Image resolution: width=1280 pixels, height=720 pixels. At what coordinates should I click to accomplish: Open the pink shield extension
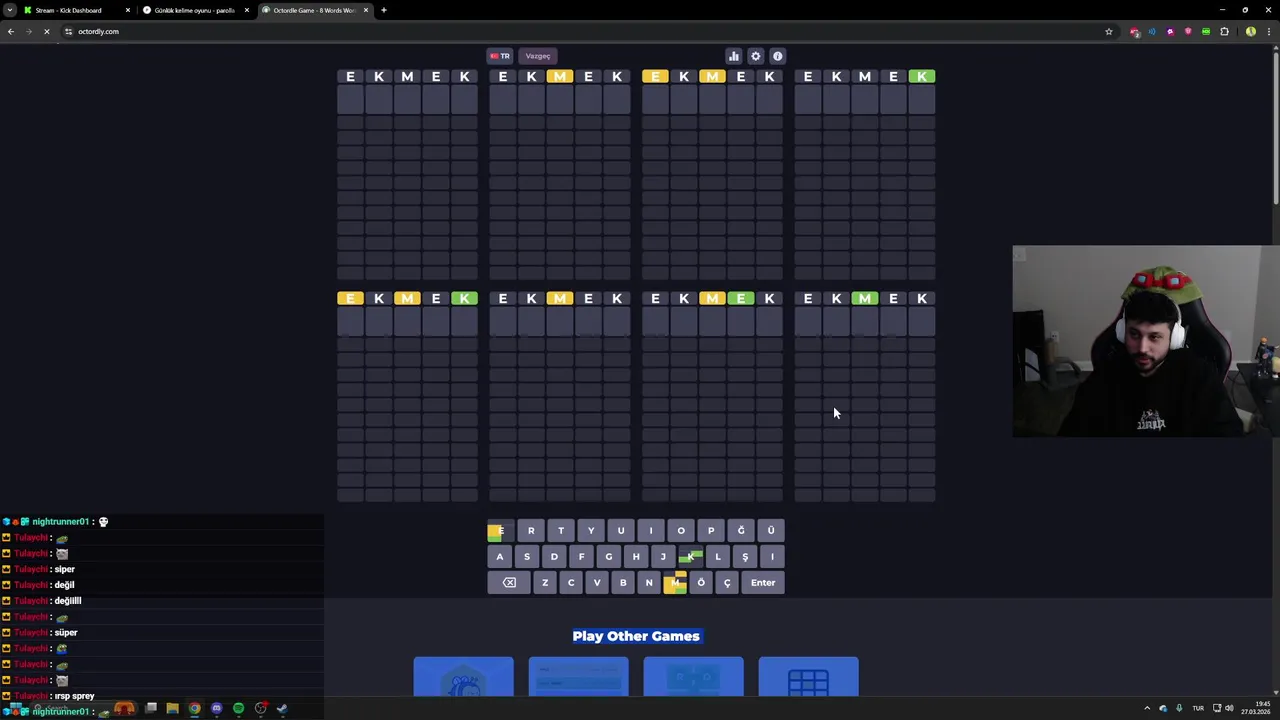[1188, 32]
